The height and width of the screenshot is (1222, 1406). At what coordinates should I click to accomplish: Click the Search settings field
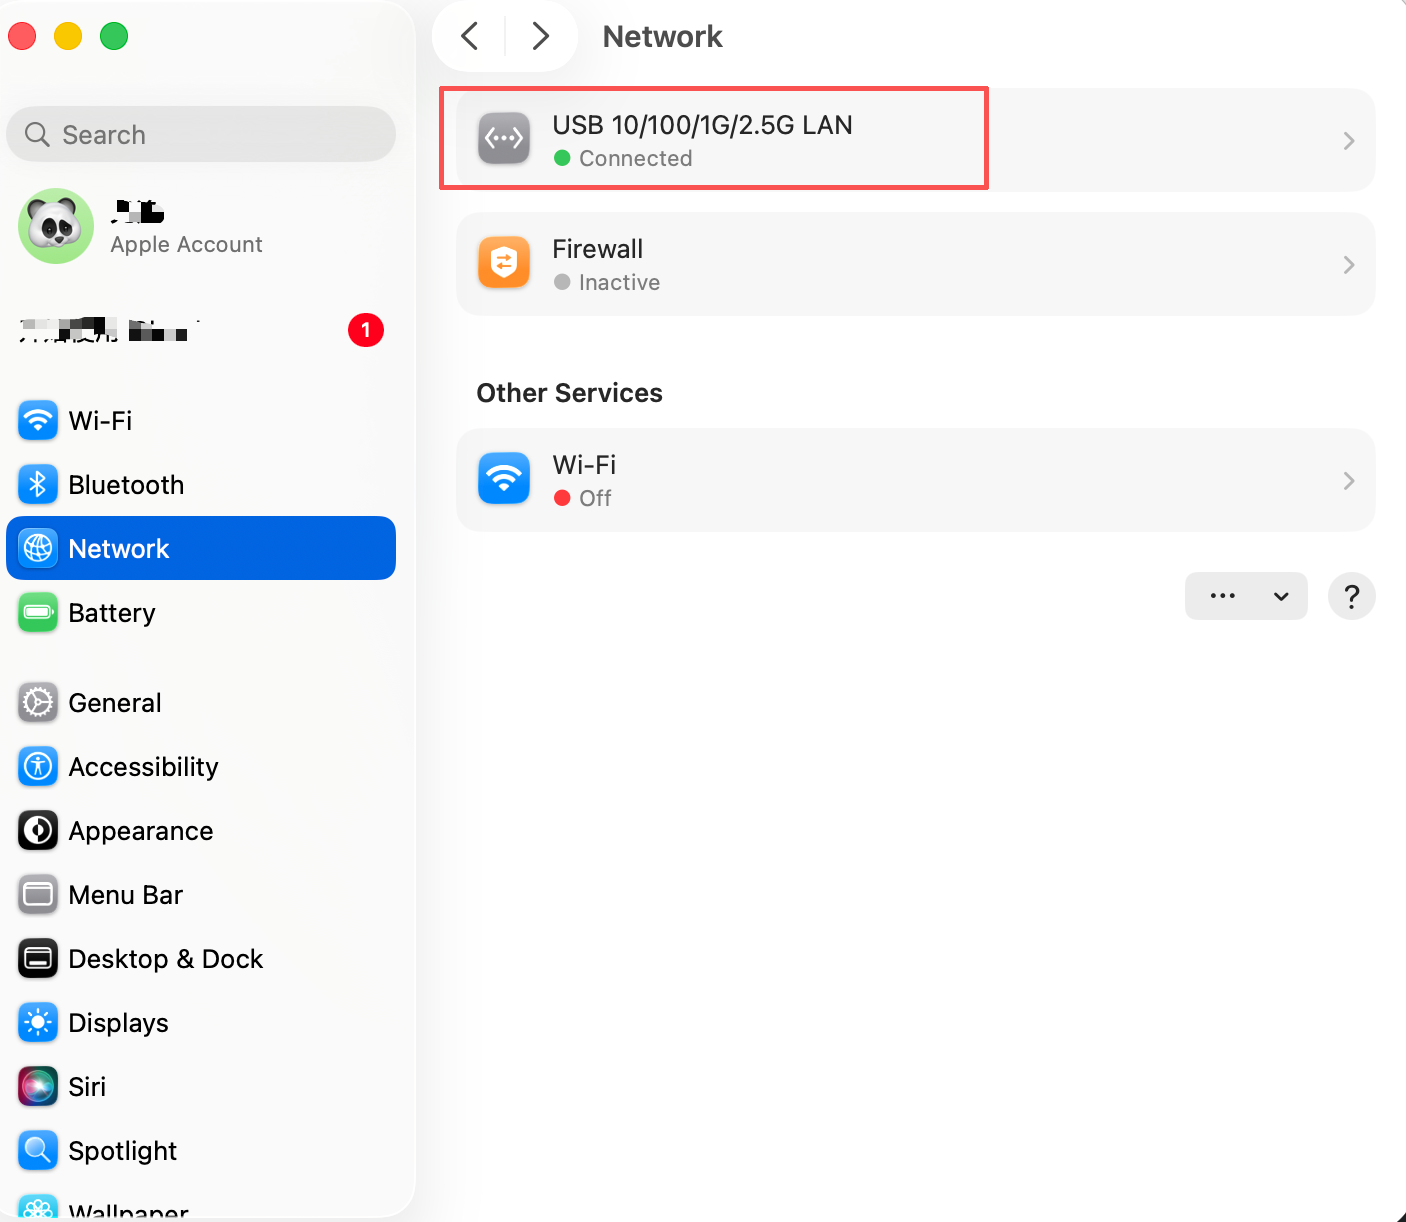201,135
